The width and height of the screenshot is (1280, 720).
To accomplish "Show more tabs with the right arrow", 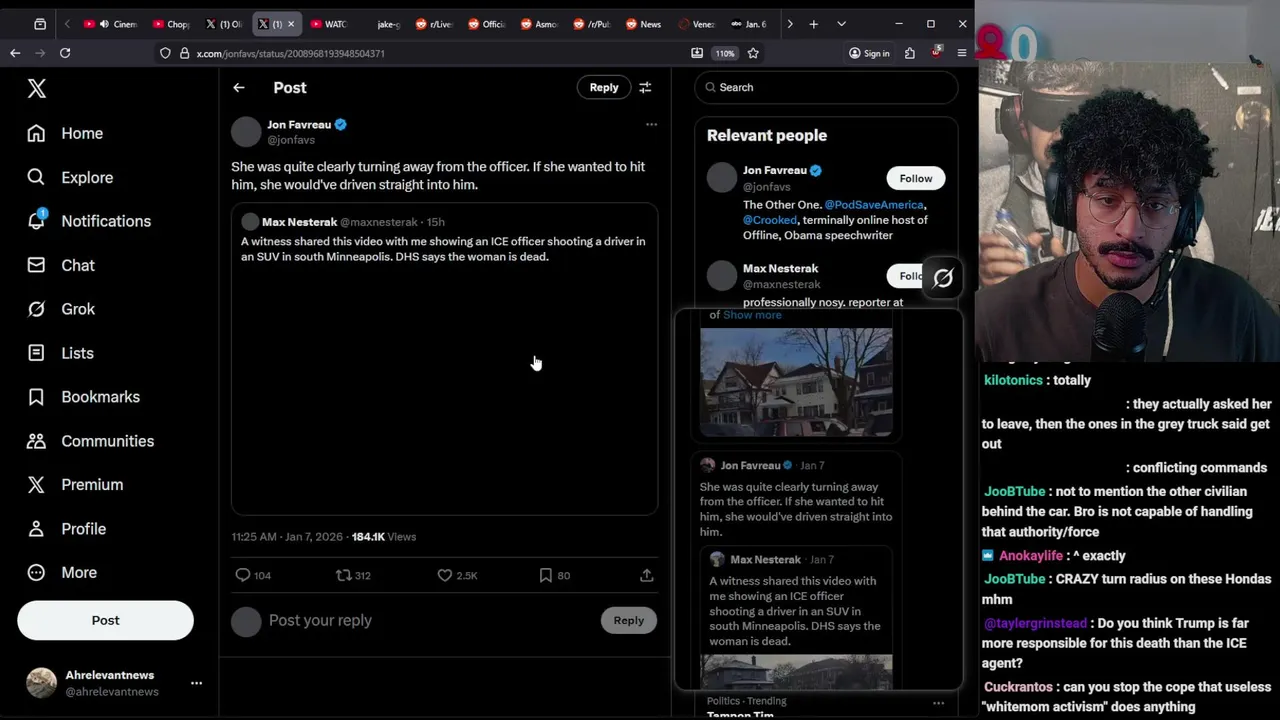I will tap(790, 24).
